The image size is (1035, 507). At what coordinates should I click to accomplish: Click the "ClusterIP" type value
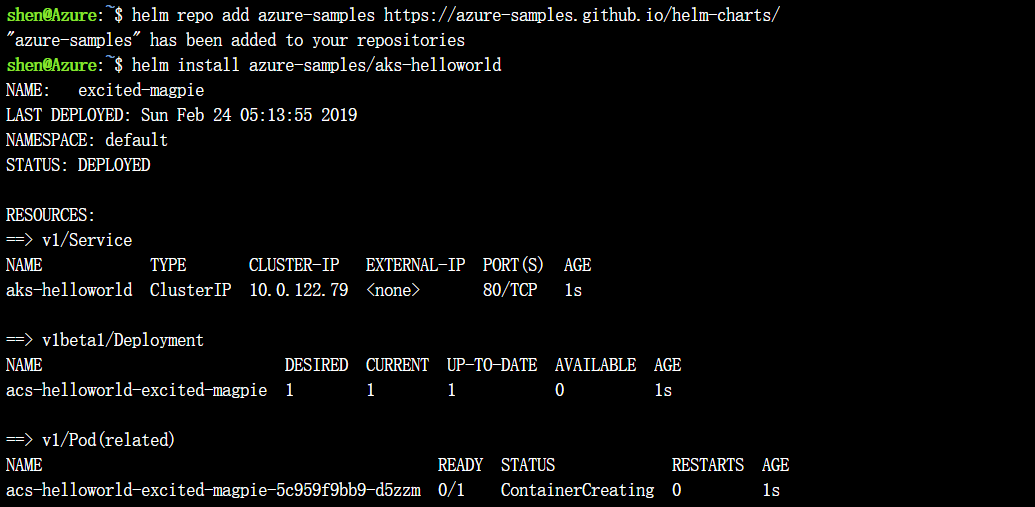click(191, 290)
